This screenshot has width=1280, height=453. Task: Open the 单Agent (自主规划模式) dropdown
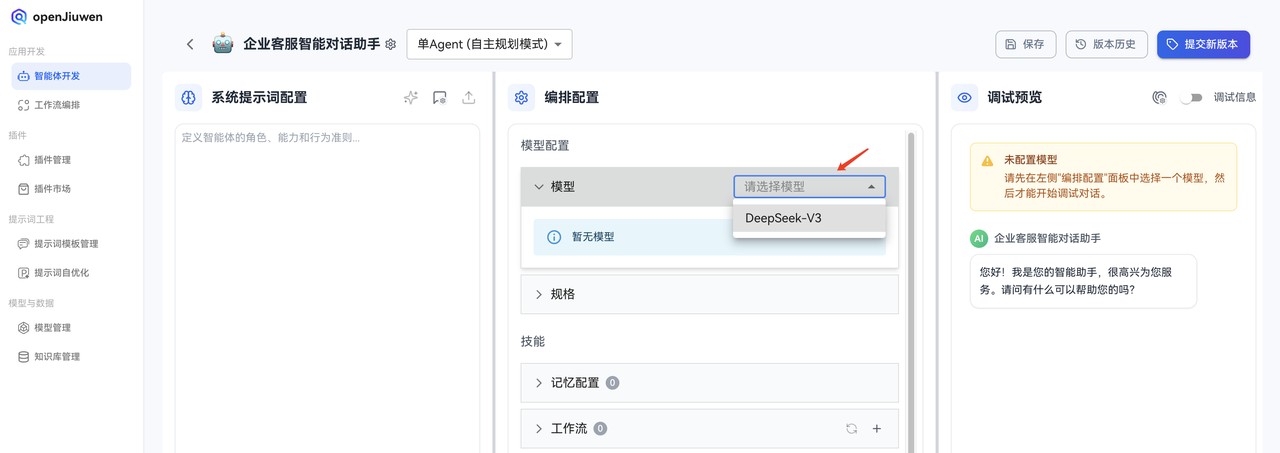[x=489, y=44]
